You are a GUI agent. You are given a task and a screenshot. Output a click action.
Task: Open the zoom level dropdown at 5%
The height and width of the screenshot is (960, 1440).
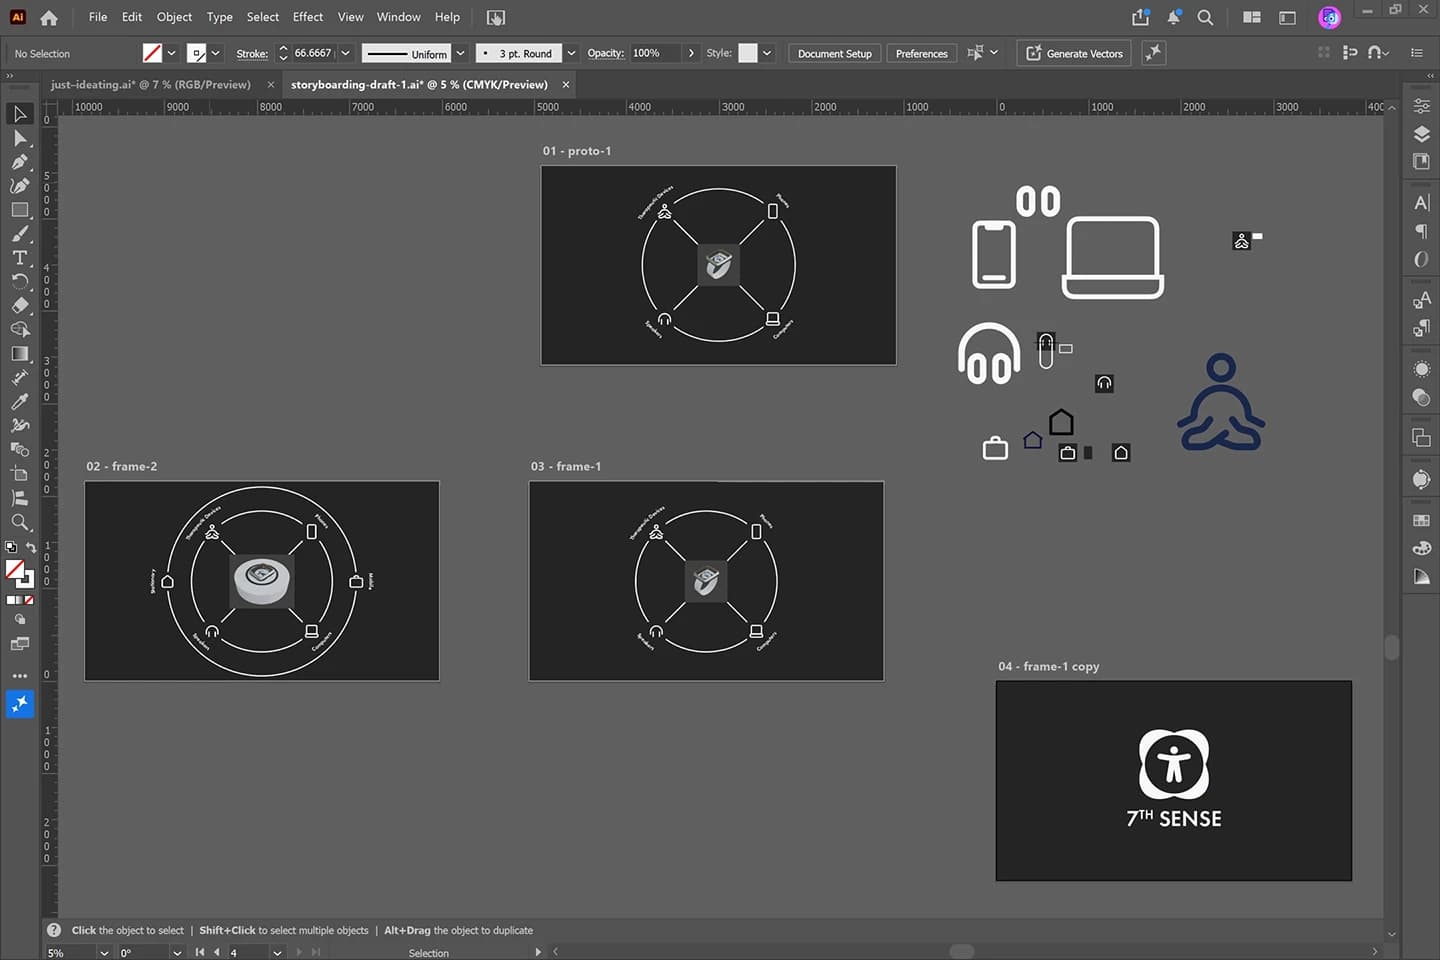point(104,952)
